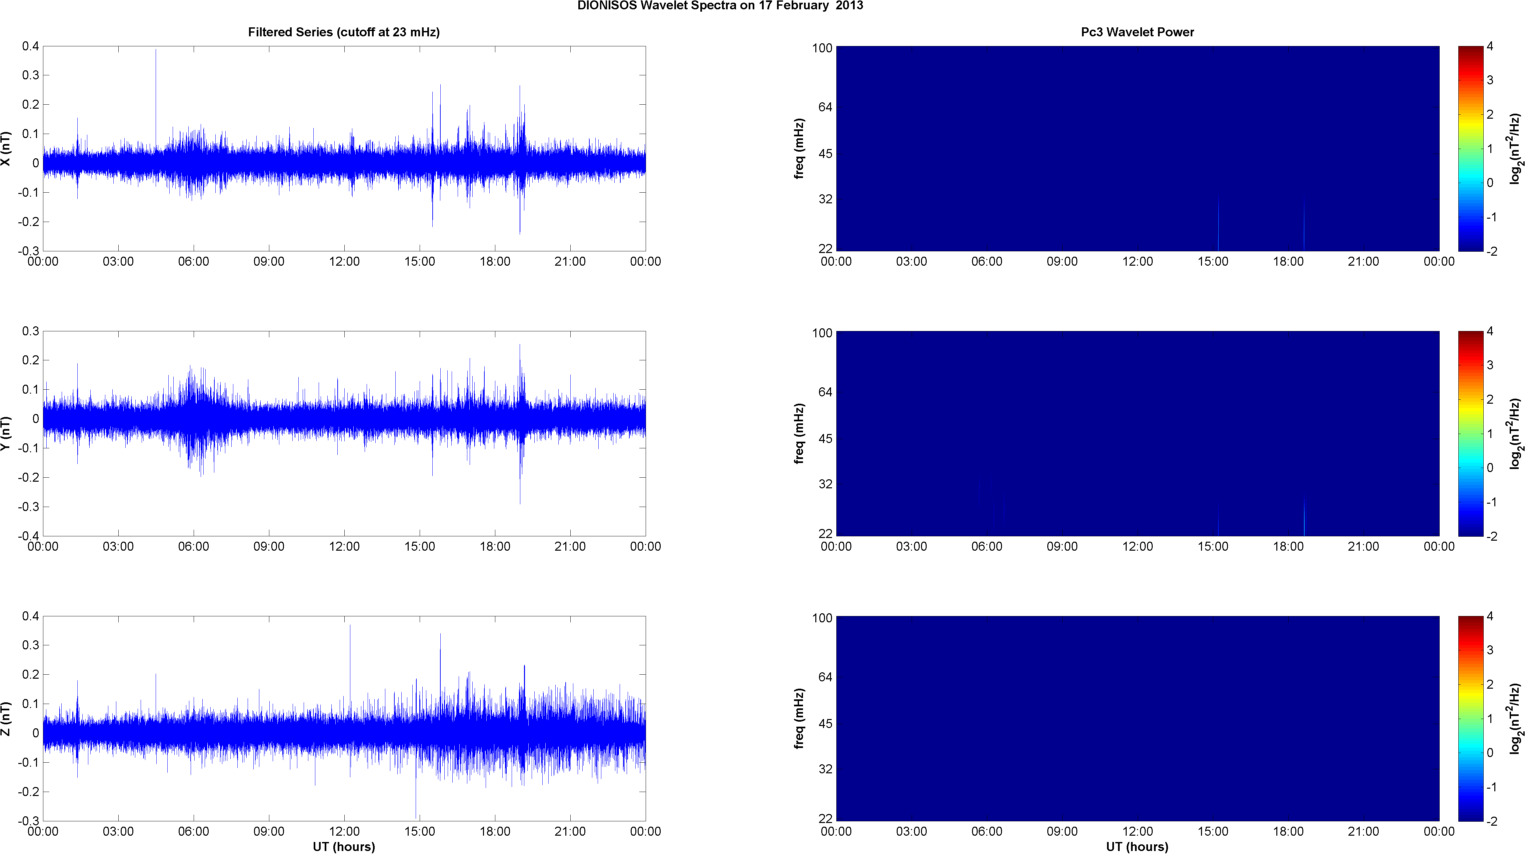
Task: Click the 'X (nT)' y-axis label
Action: point(6,149)
